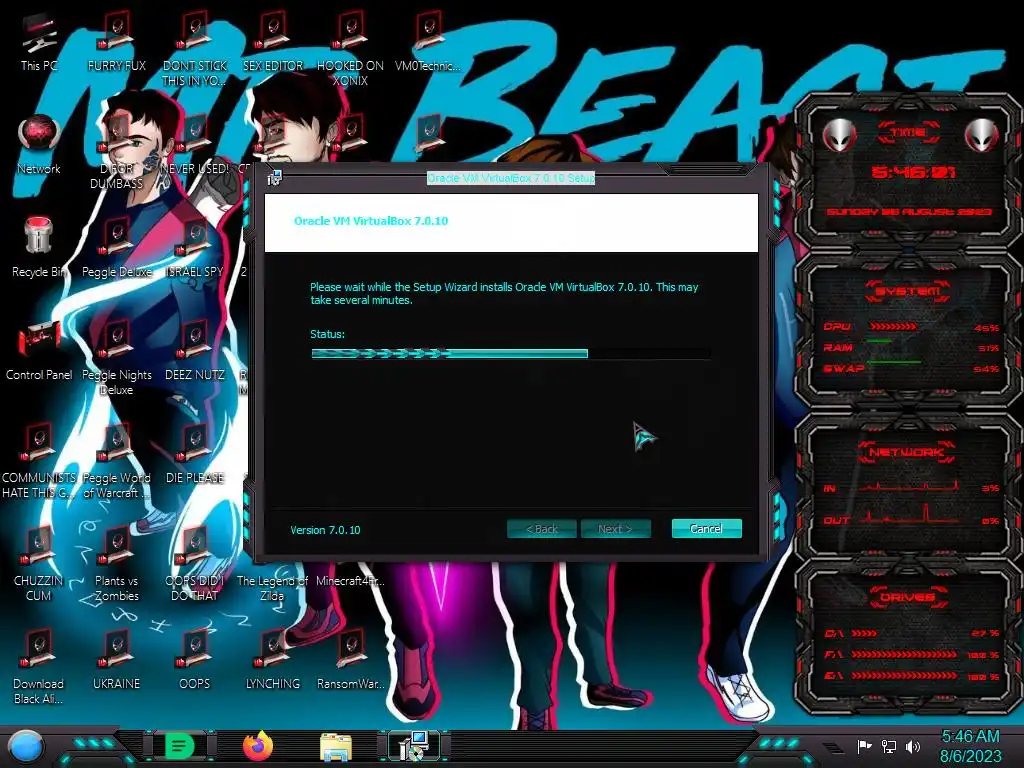Cancel the VirtualBox installation
The image size is (1024, 768).
[706, 528]
